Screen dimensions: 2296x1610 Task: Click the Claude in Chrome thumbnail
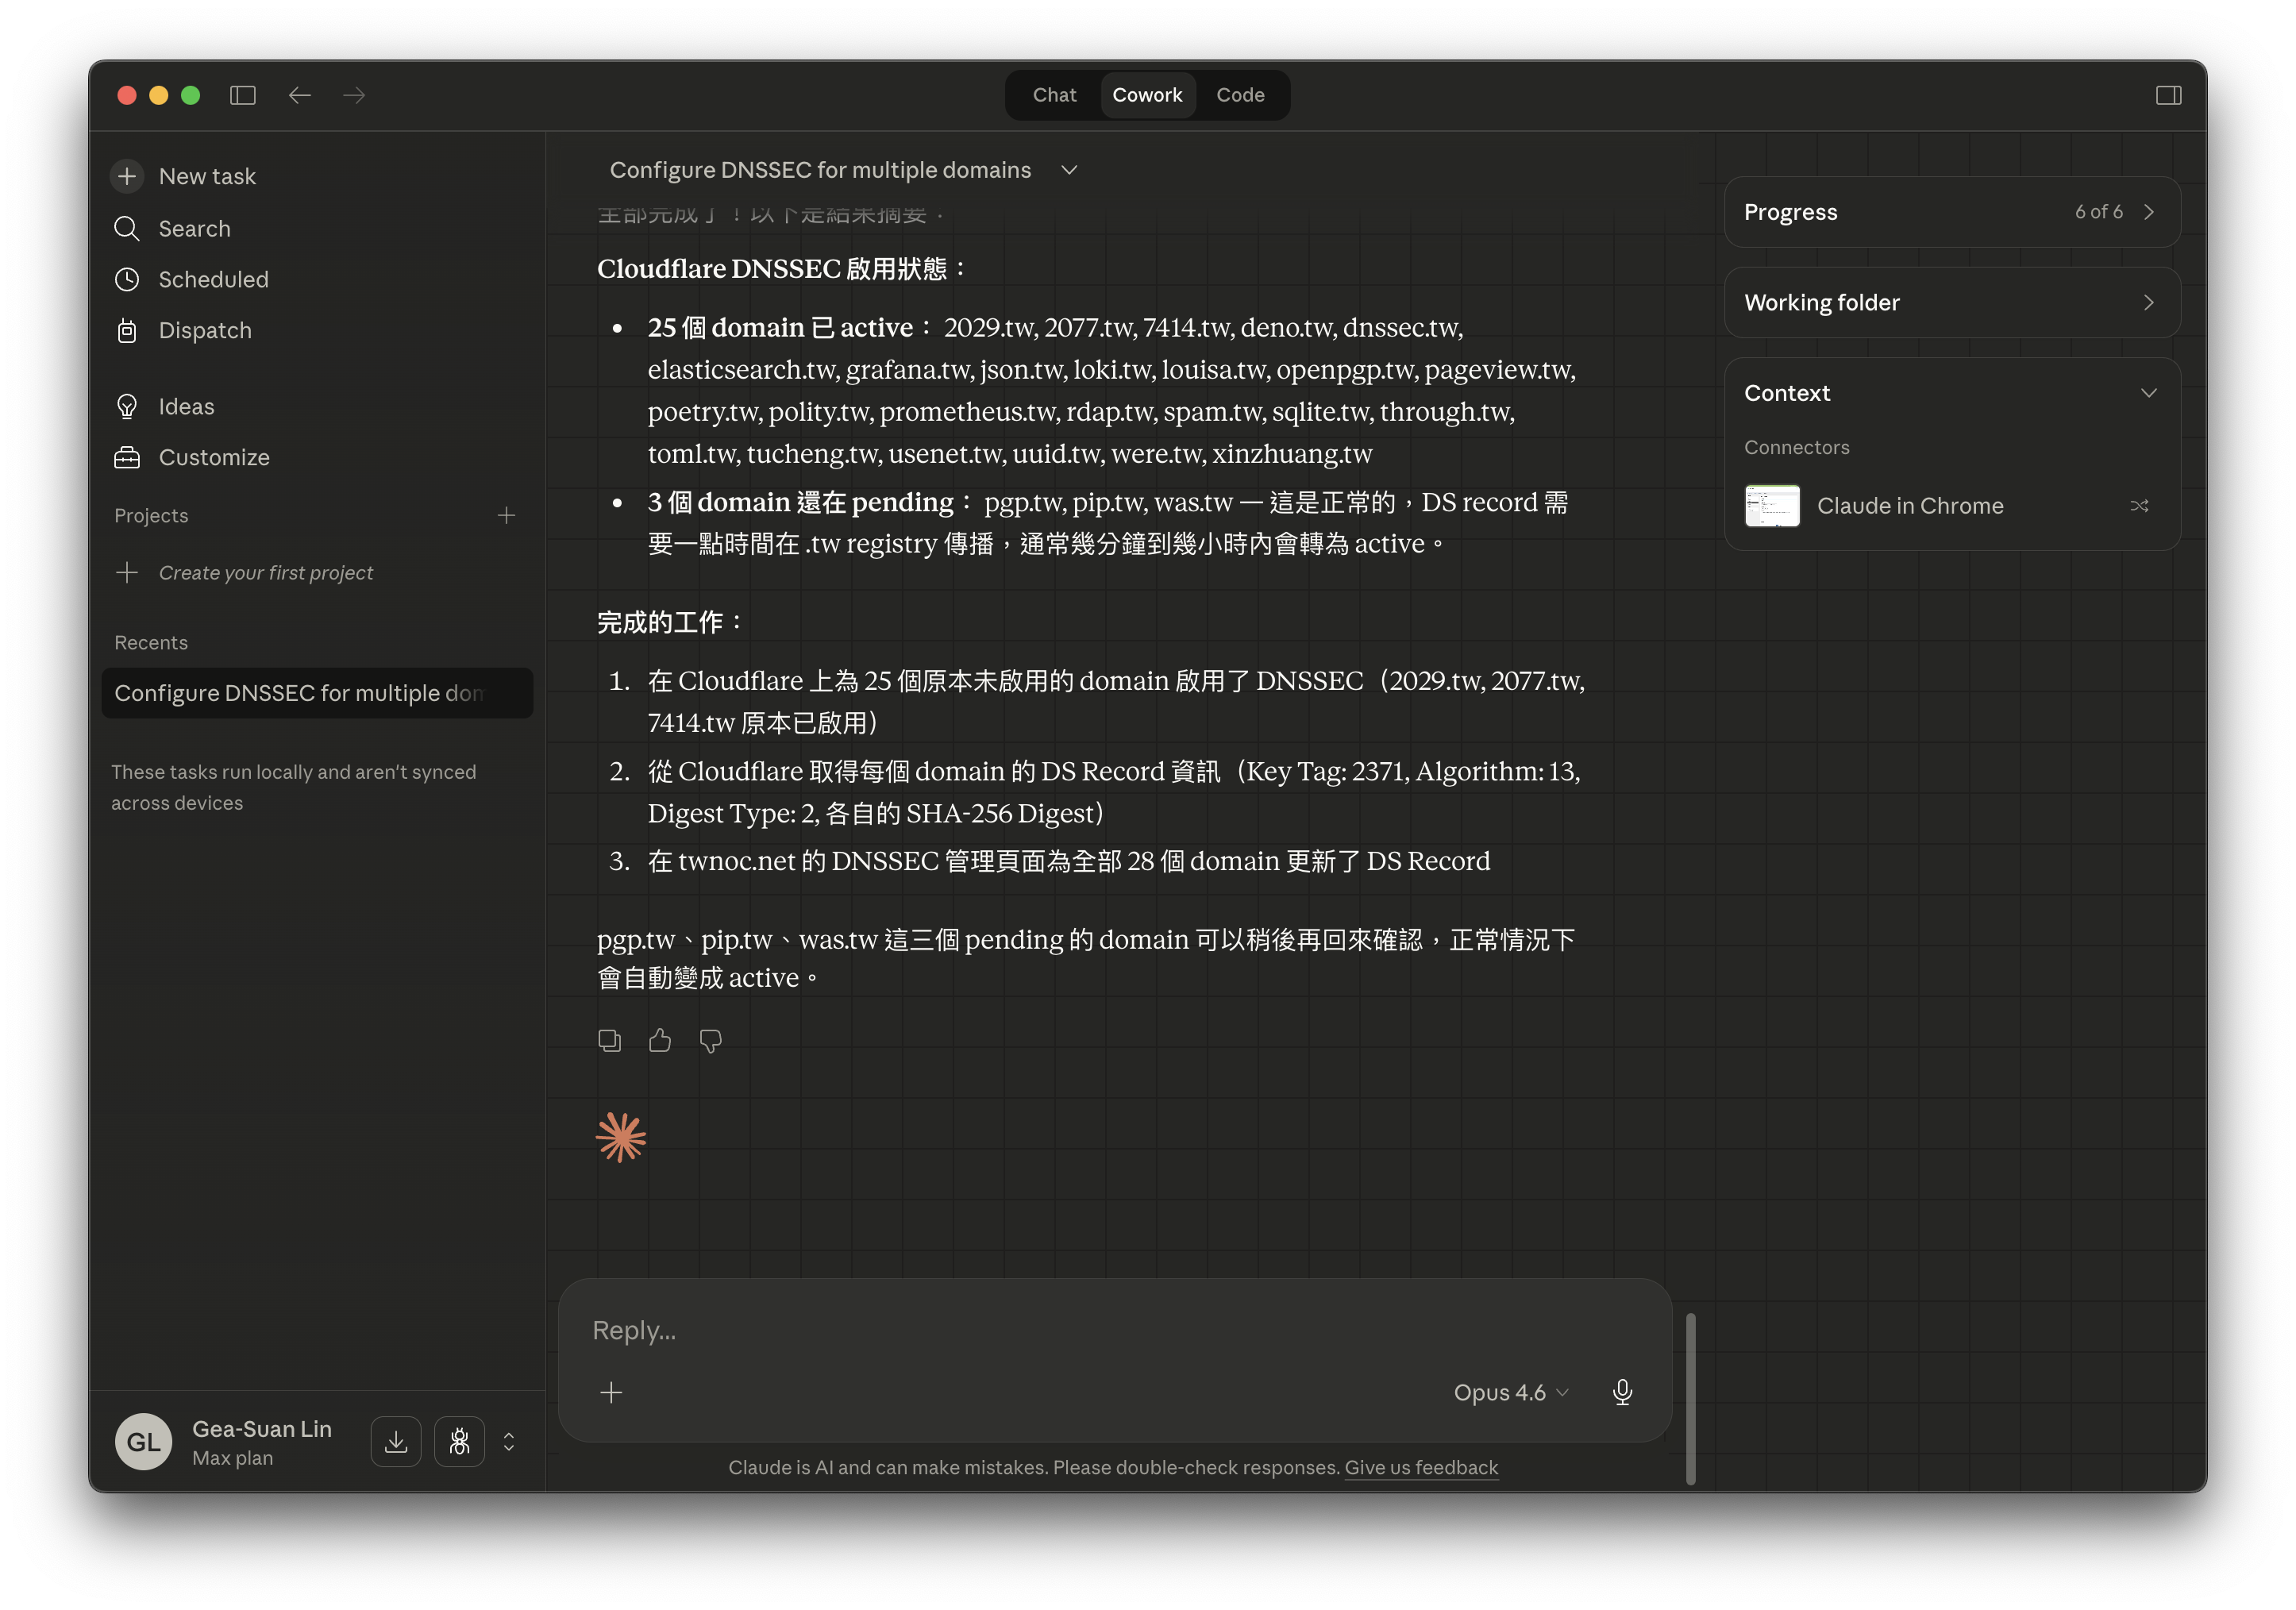1772,506
